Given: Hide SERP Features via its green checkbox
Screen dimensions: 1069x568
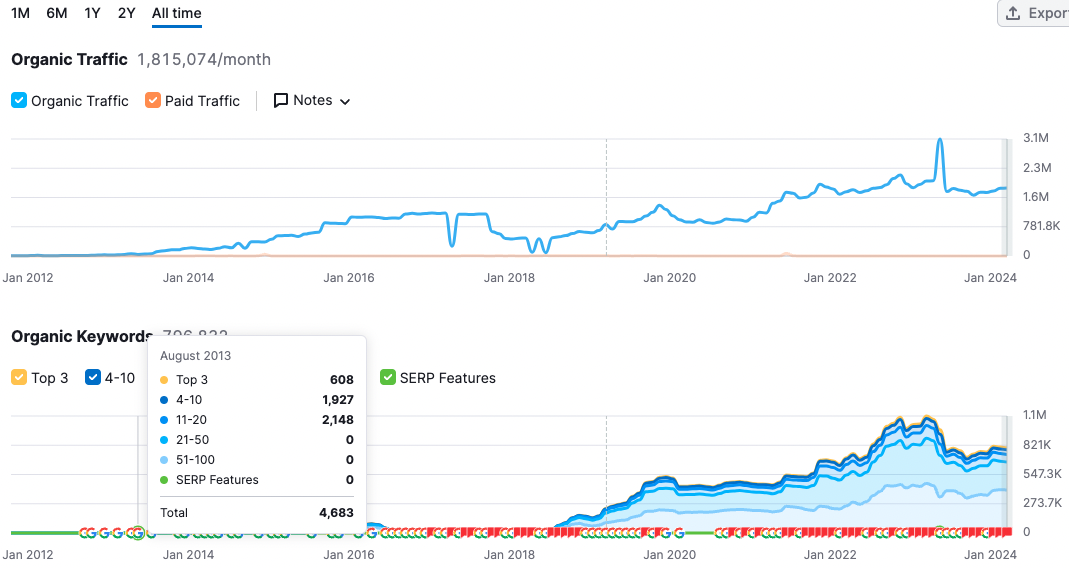Looking at the screenshot, I should [388, 377].
